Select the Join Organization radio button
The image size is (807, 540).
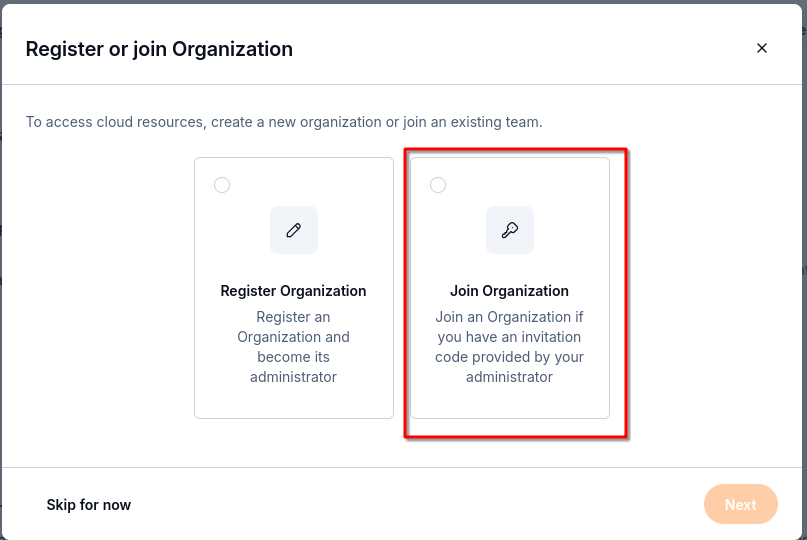click(438, 185)
